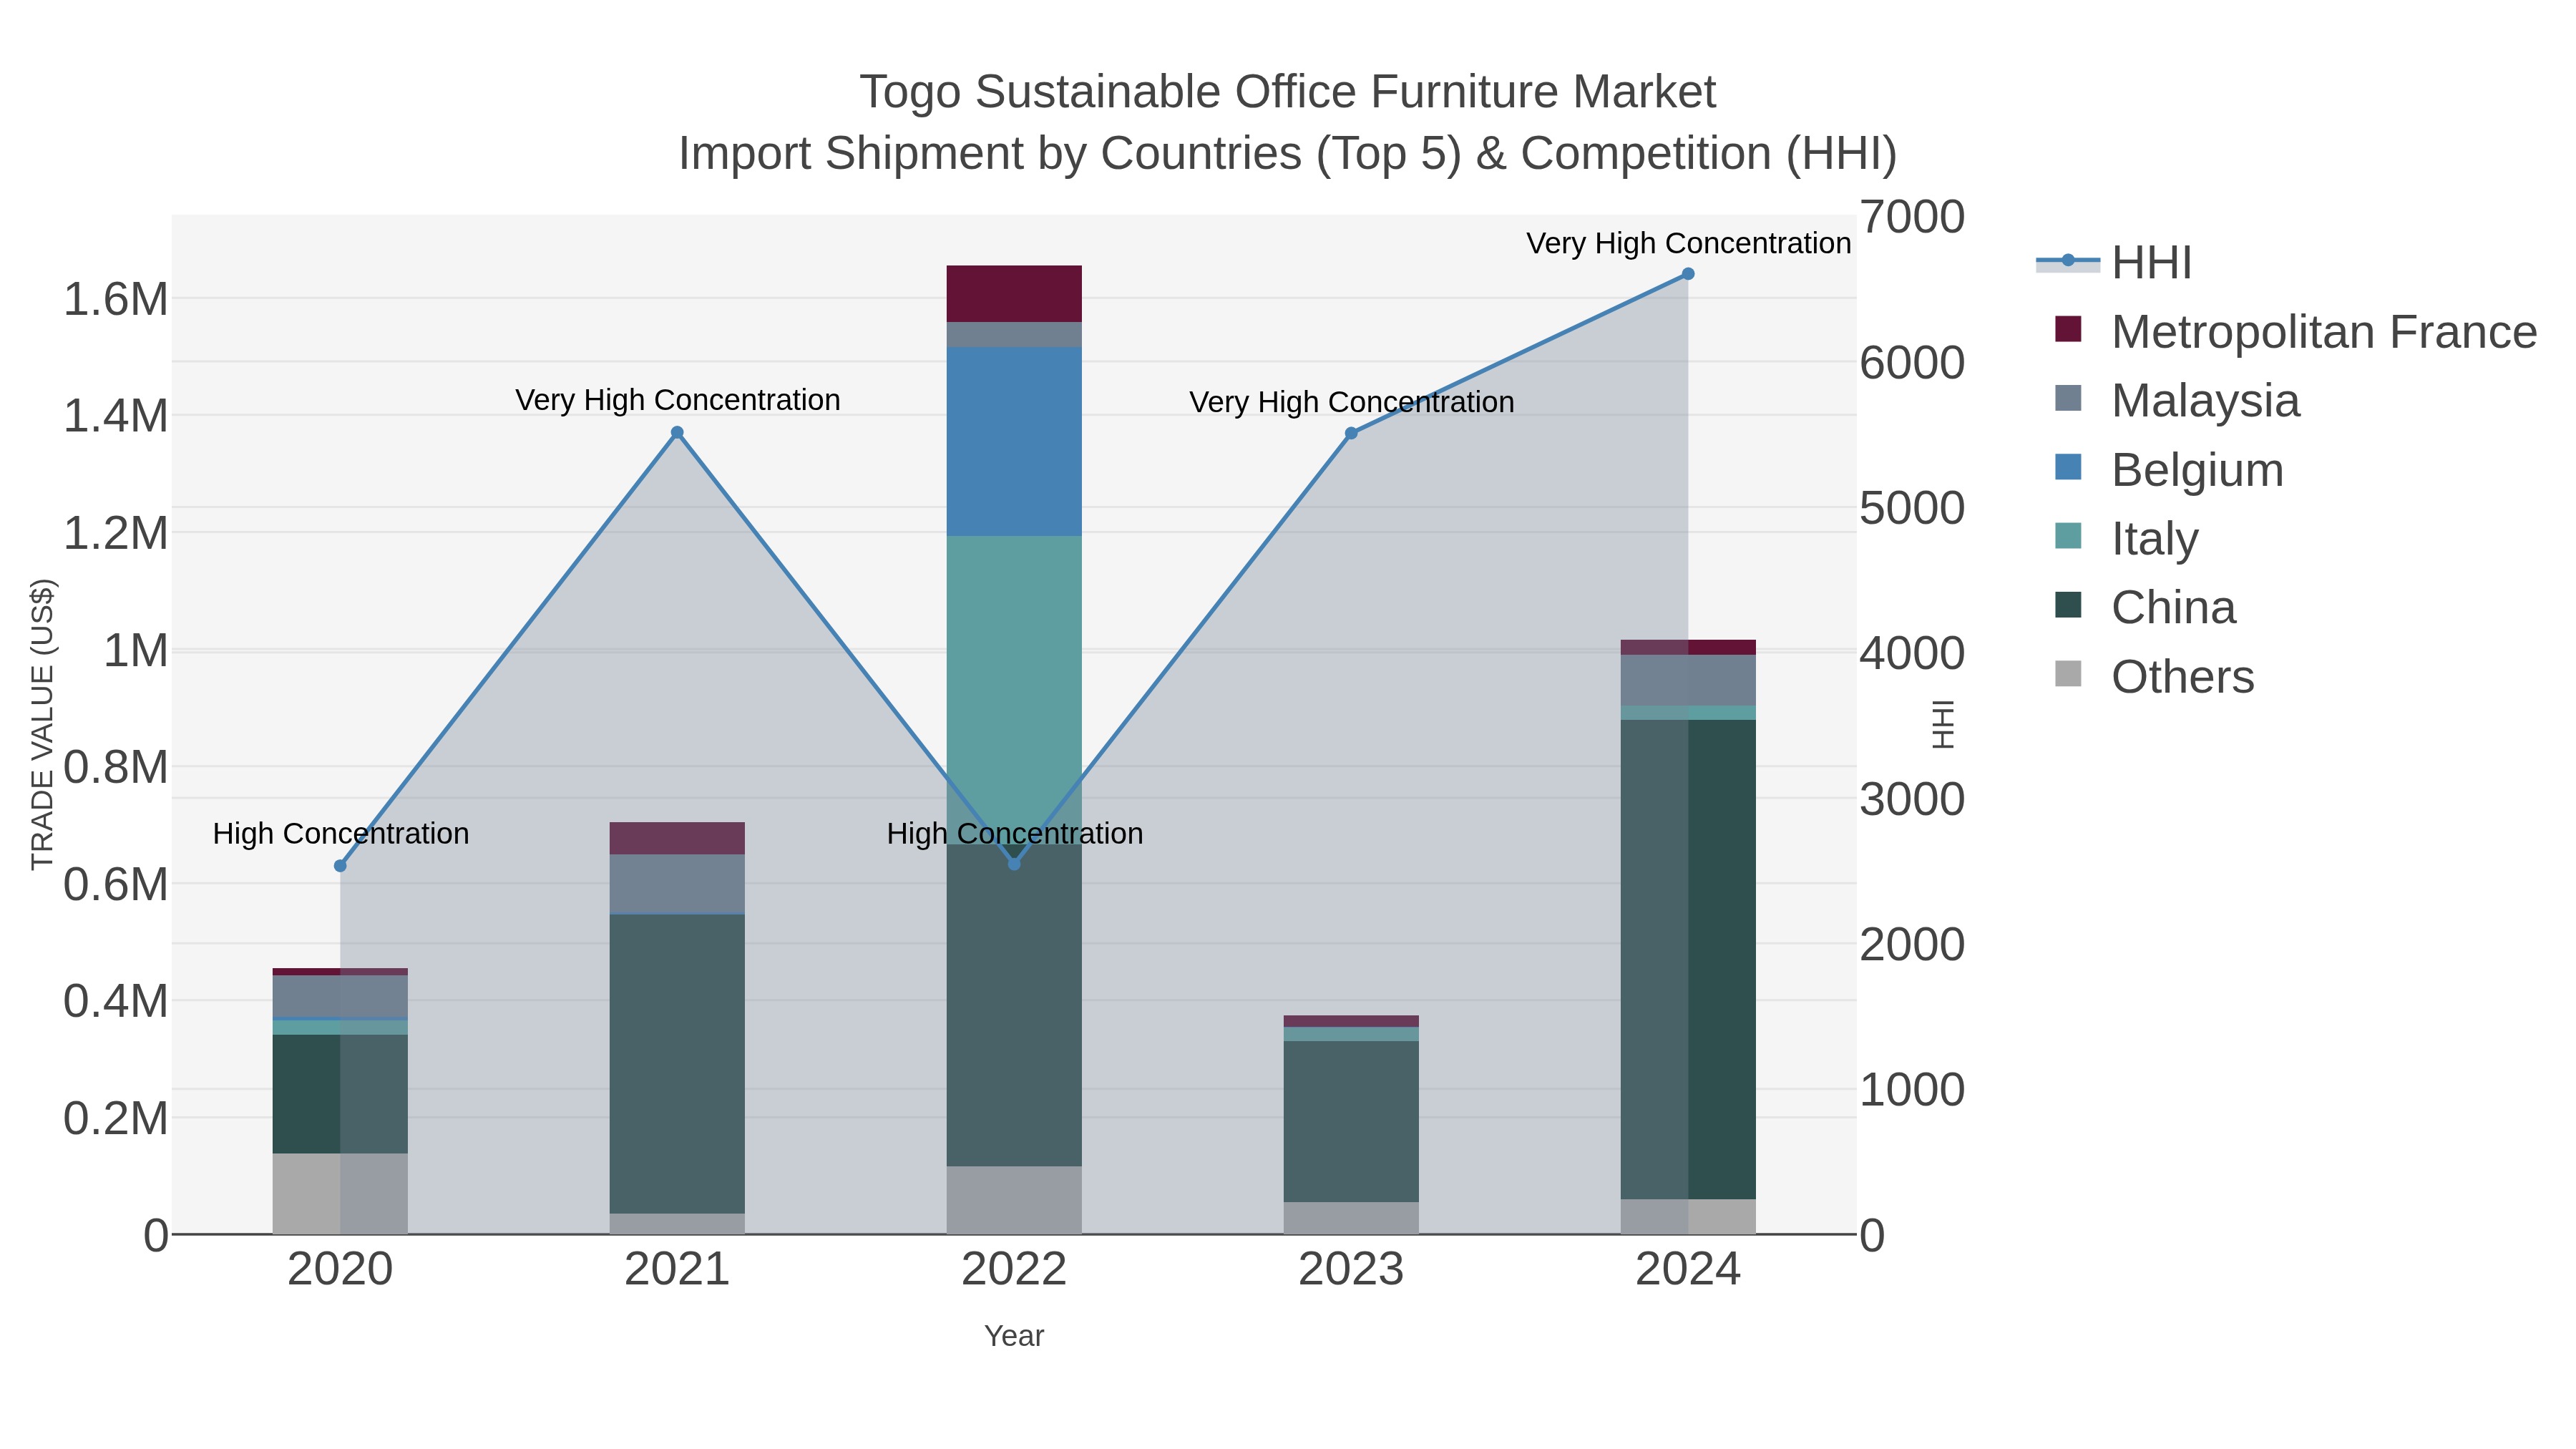Screen dimensions: 2576x1449
Task: Click China segment of 2023 bar
Action: [x=1351, y=1122]
